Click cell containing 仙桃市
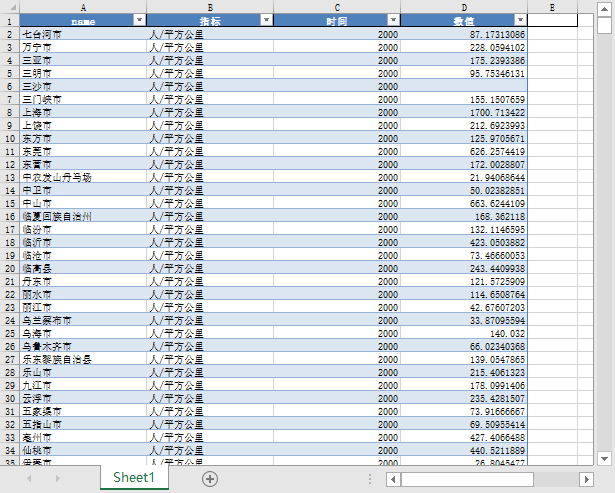 pyautogui.click(x=83, y=450)
